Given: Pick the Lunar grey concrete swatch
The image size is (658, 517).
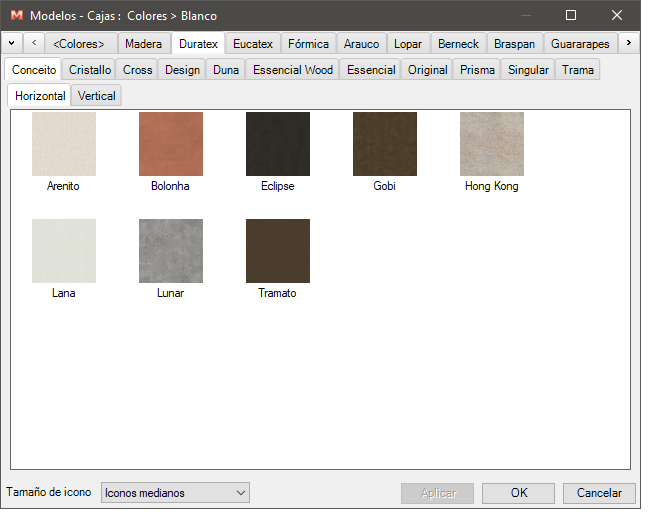Looking at the screenshot, I should [171, 251].
